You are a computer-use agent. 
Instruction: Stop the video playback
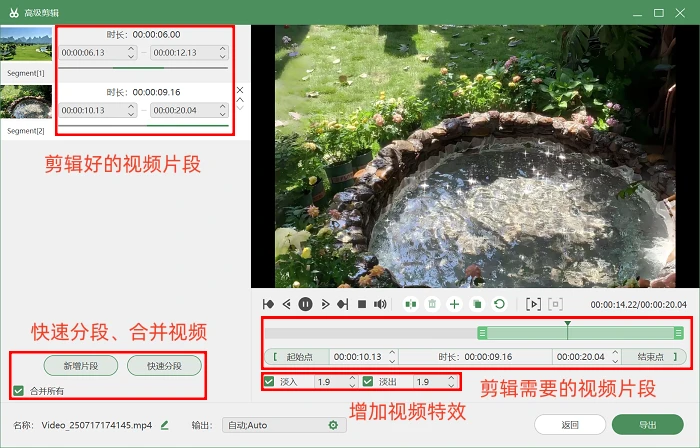pyautogui.click(x=362, y=304)
